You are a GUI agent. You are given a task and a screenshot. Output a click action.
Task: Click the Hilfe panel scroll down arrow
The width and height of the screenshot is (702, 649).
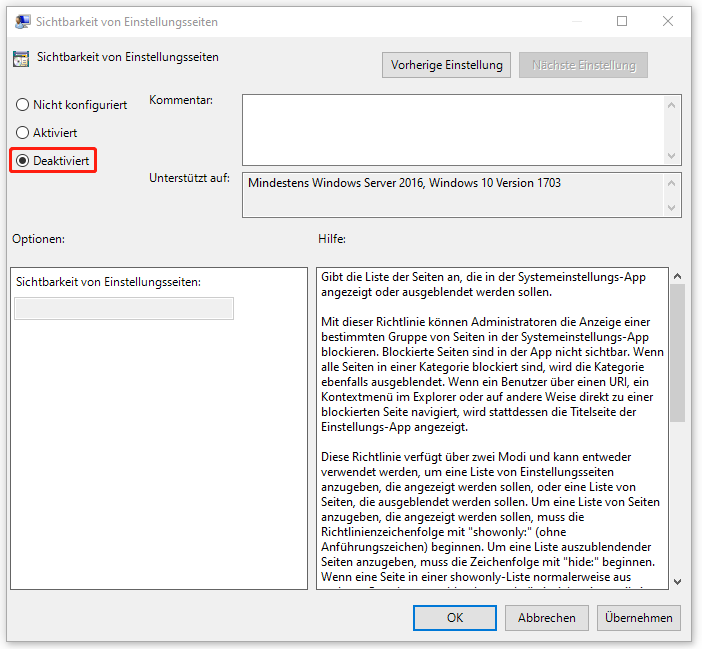click(x=677, y=581)
